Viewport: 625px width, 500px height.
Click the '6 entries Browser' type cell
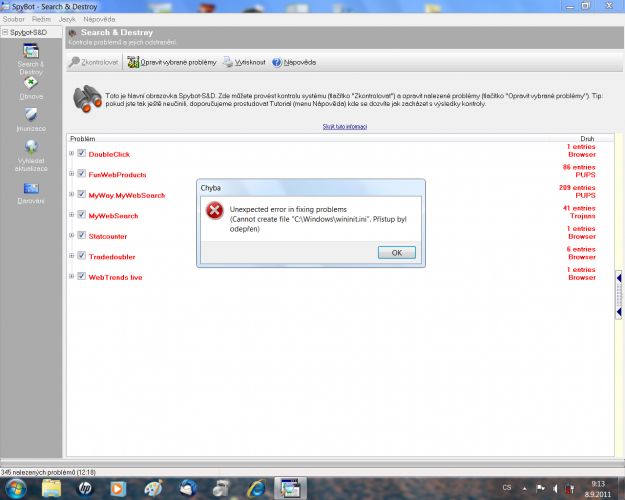pyautogui.click(x=581, y=253)
